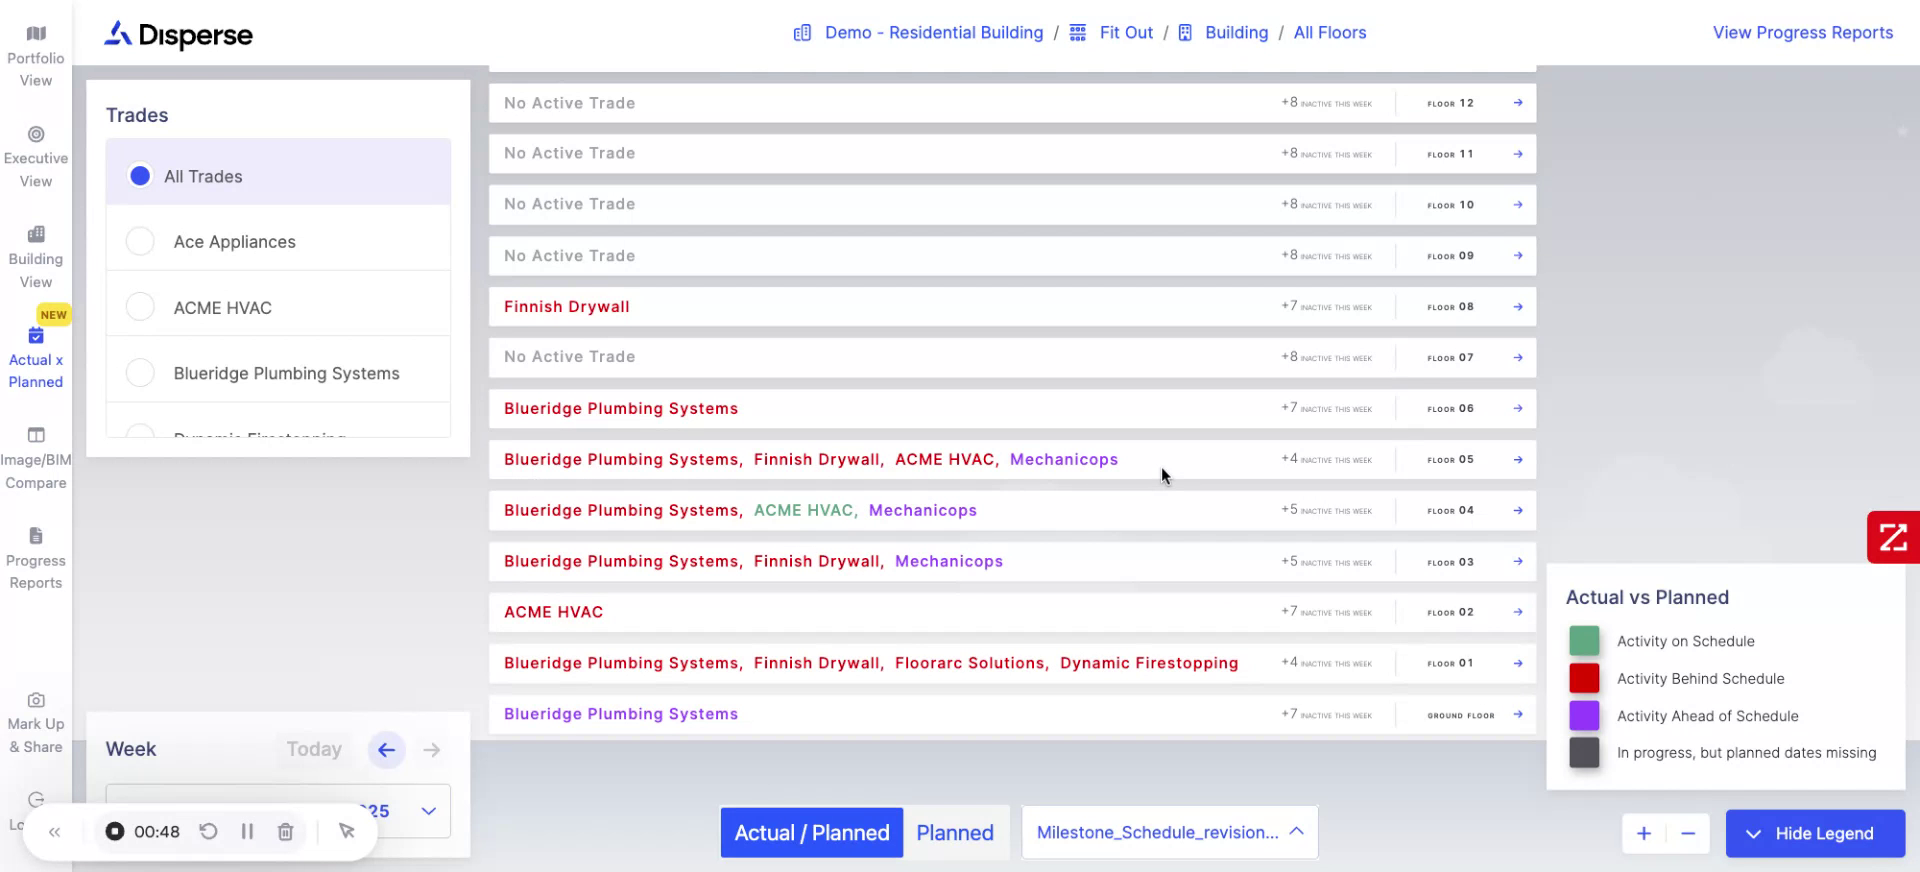Open Floor 02 arrow
The height and width of the screenshot is (872, 1920).
click(1518, 612)
